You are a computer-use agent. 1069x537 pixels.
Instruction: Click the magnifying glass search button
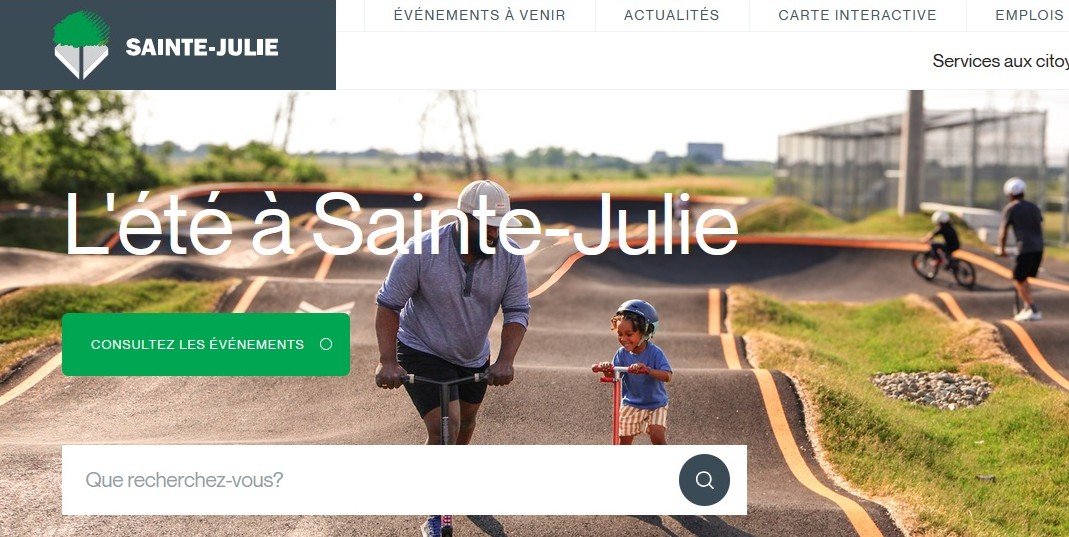coord(704,480)
